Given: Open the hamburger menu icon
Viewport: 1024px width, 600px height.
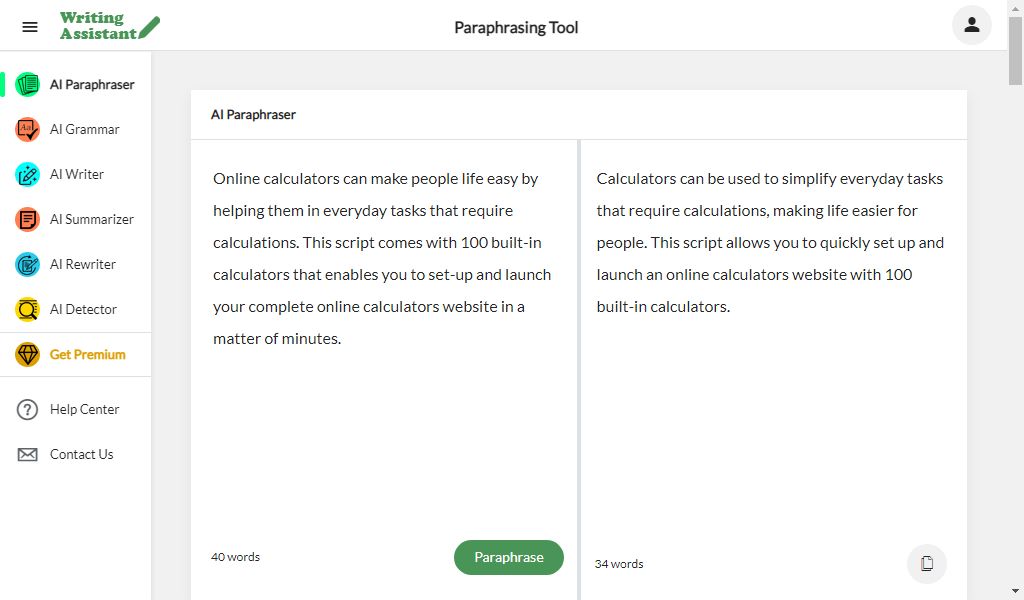Looking at the screenshot, I should 30,27.
